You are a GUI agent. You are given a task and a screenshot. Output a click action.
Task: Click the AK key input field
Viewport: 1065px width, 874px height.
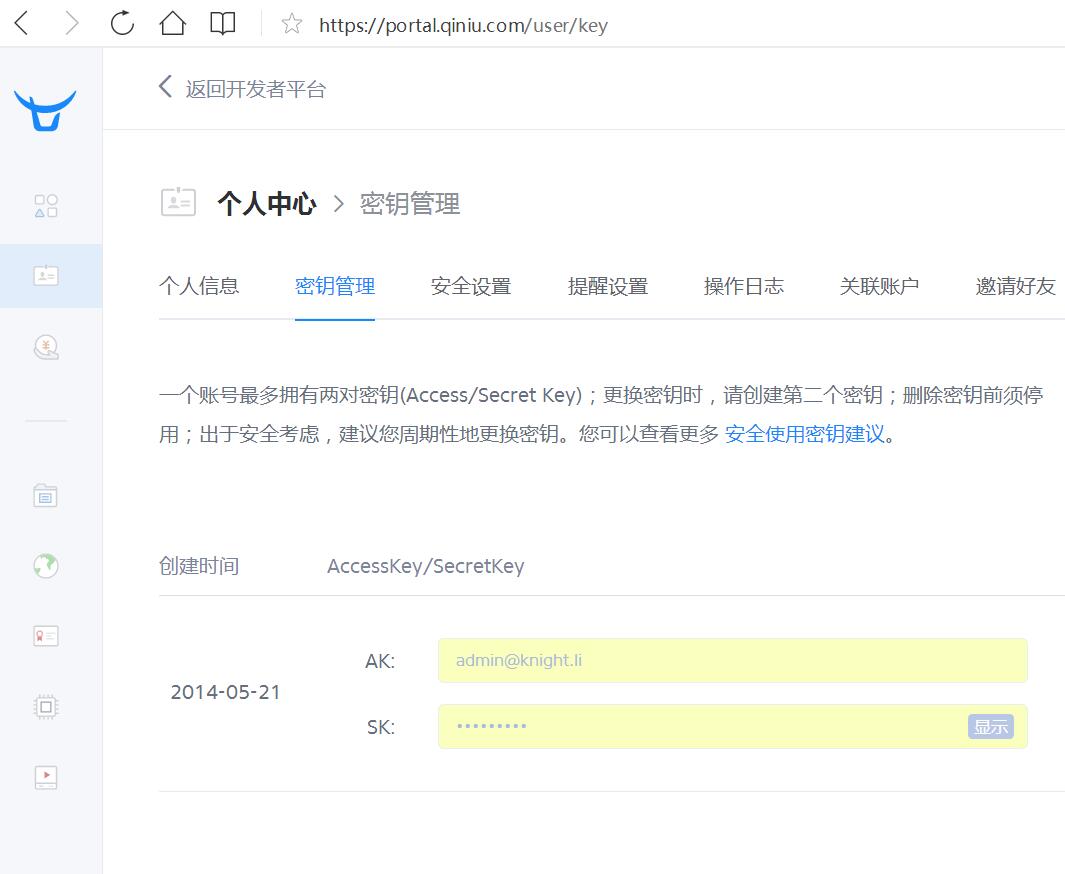point(732,660)
